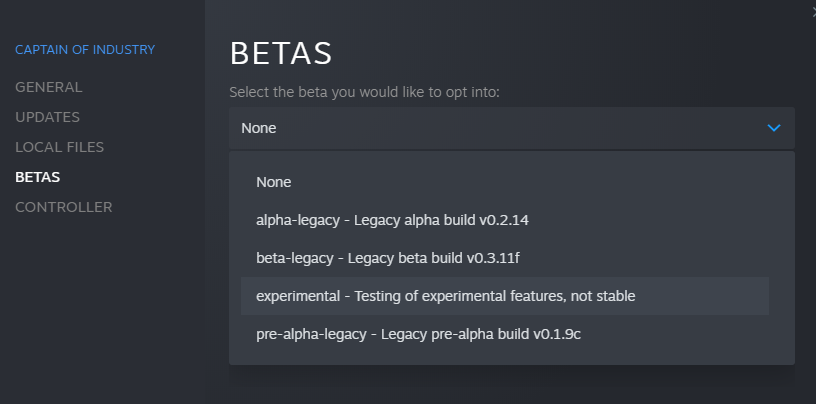Choose the None option in the list
The image size is (816, 404).
coord(504,182)
